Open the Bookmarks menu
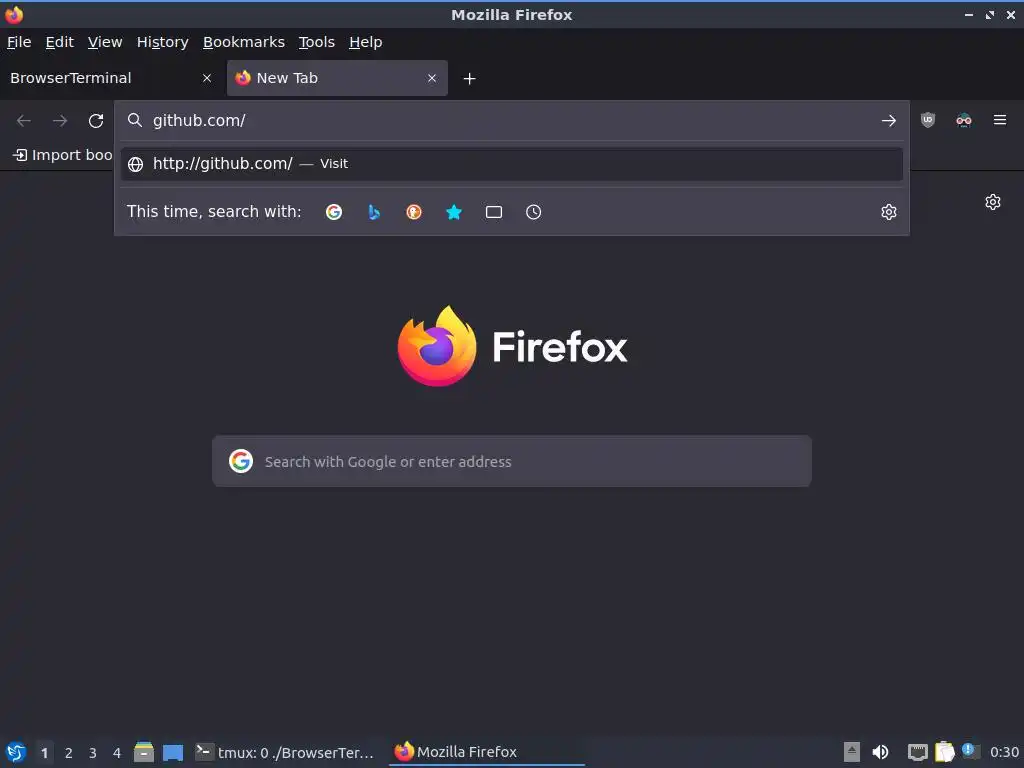 [244, 42]
